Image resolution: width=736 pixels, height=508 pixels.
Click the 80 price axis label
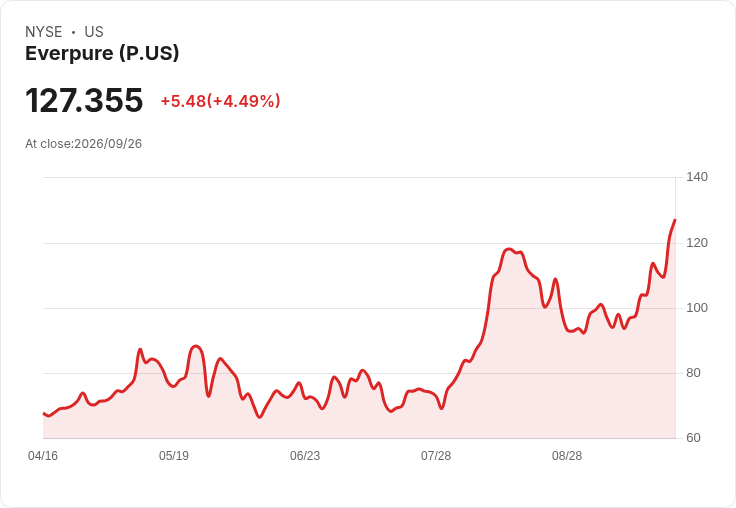pos(693,373)
